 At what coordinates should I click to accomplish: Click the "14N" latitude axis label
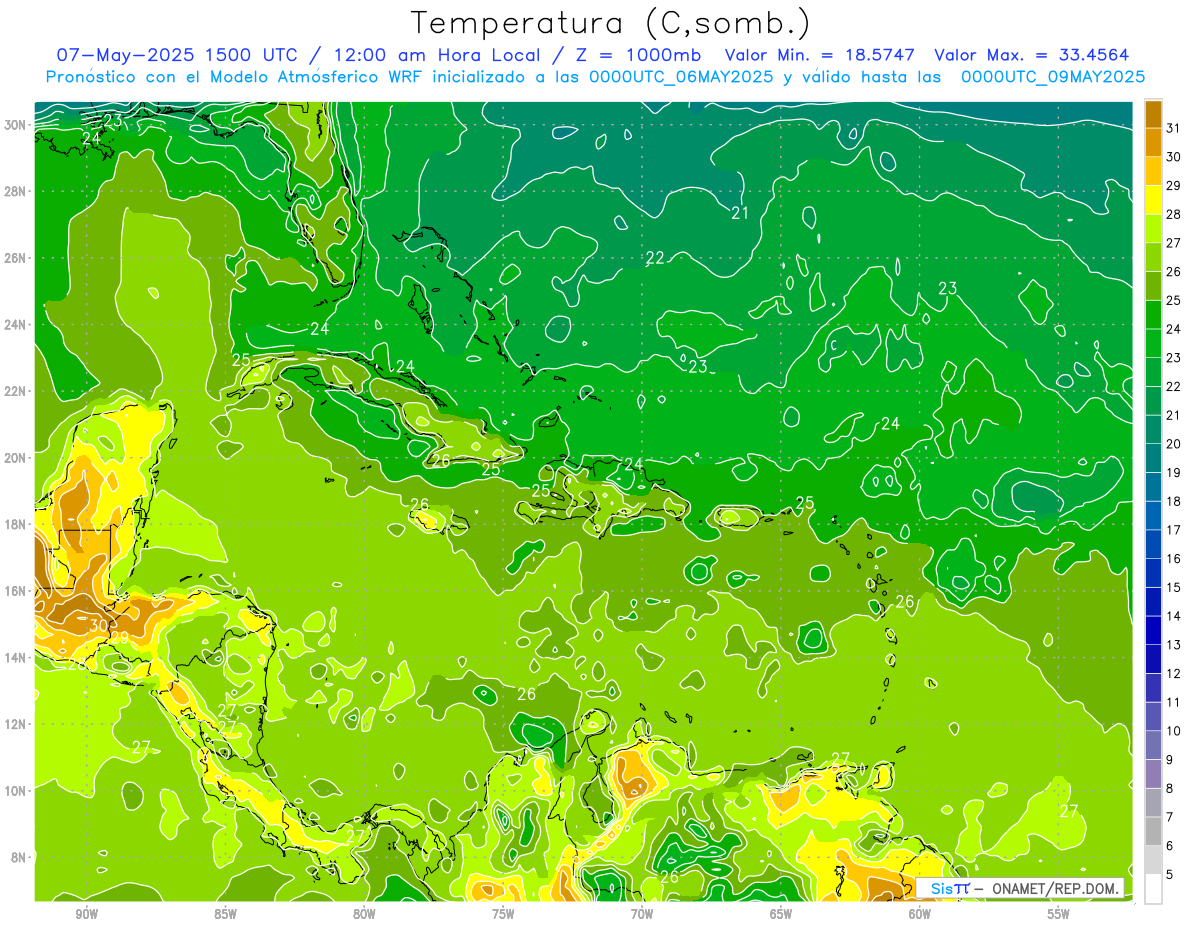15,657
